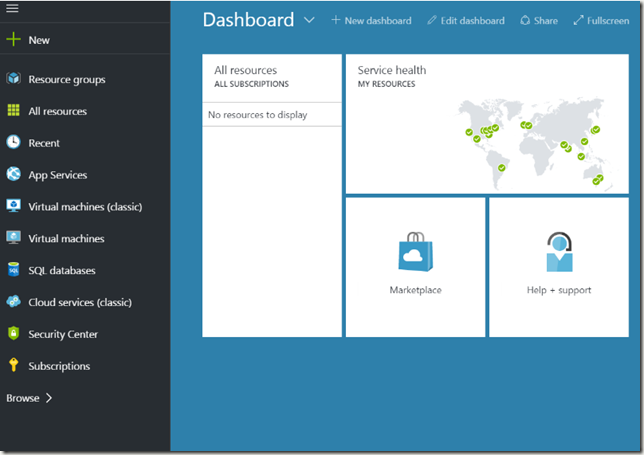644x455 pixels.
Task: Click "No resources to display" text
Action: [x=258, y=115]
